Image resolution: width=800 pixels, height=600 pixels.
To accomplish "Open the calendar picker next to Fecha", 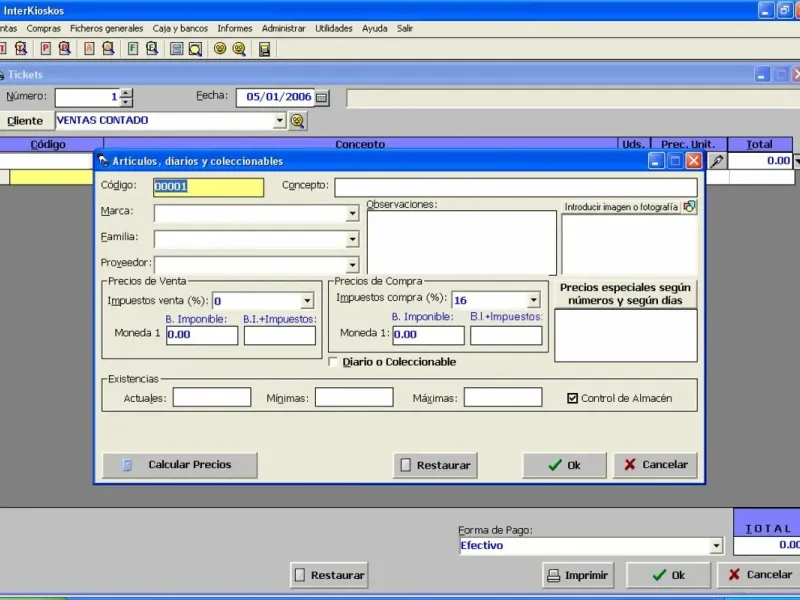I will (322, 98).
